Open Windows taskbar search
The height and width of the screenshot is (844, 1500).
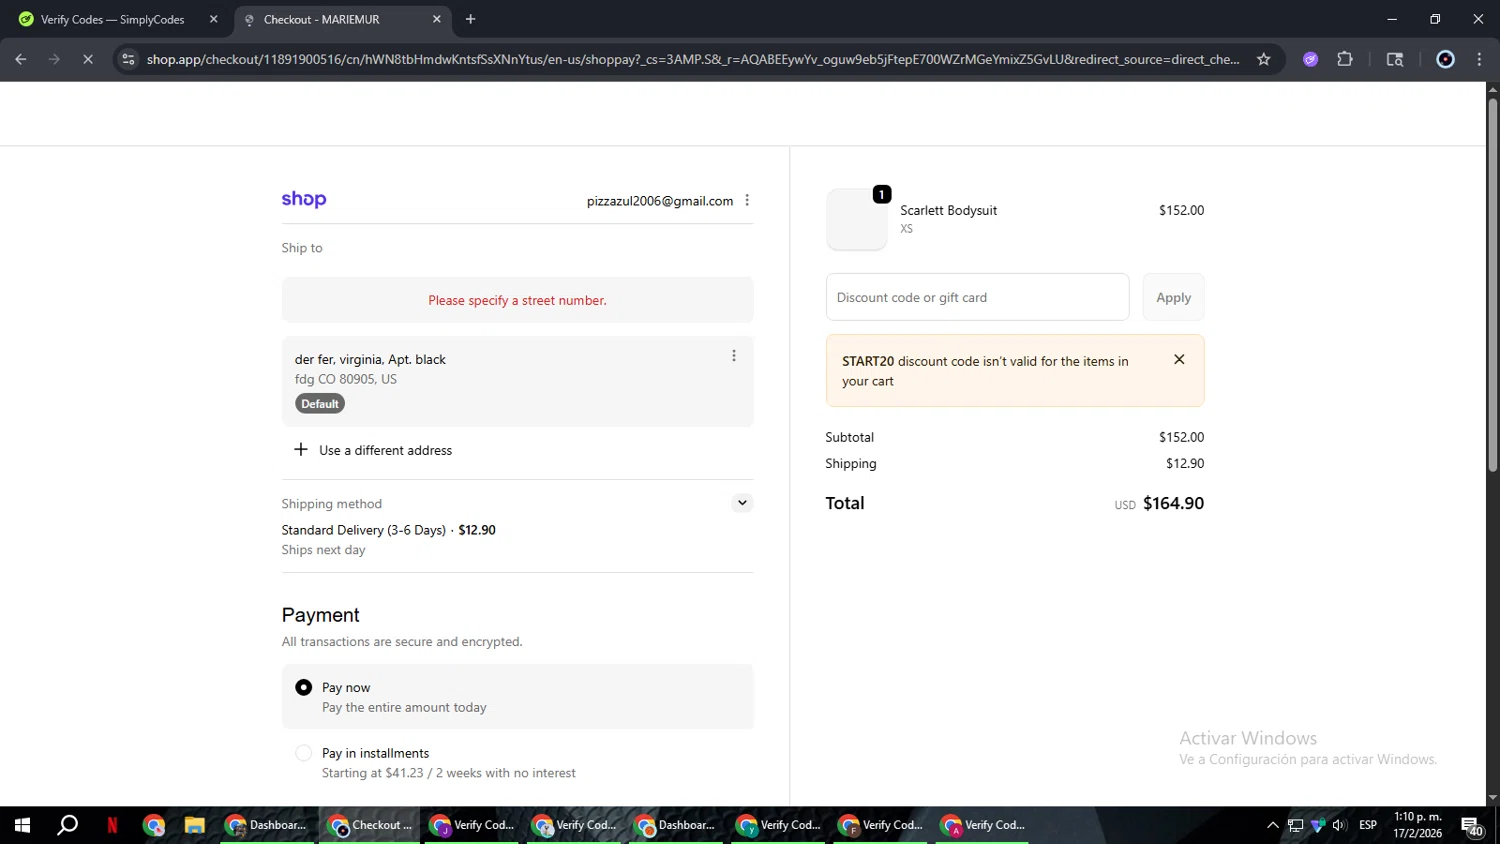68,825
